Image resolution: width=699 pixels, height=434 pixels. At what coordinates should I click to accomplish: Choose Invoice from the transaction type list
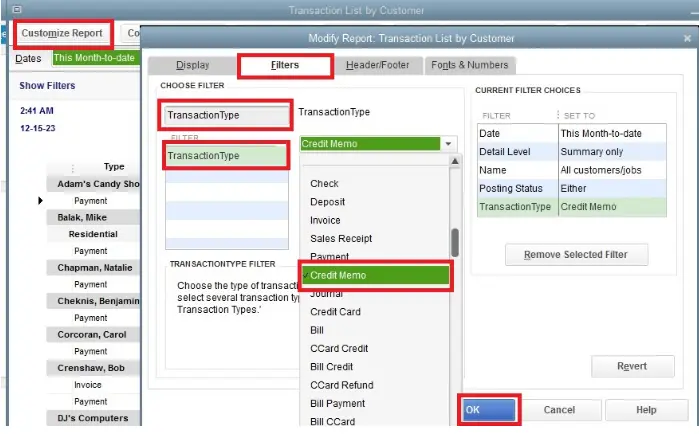tap(325, 220)
